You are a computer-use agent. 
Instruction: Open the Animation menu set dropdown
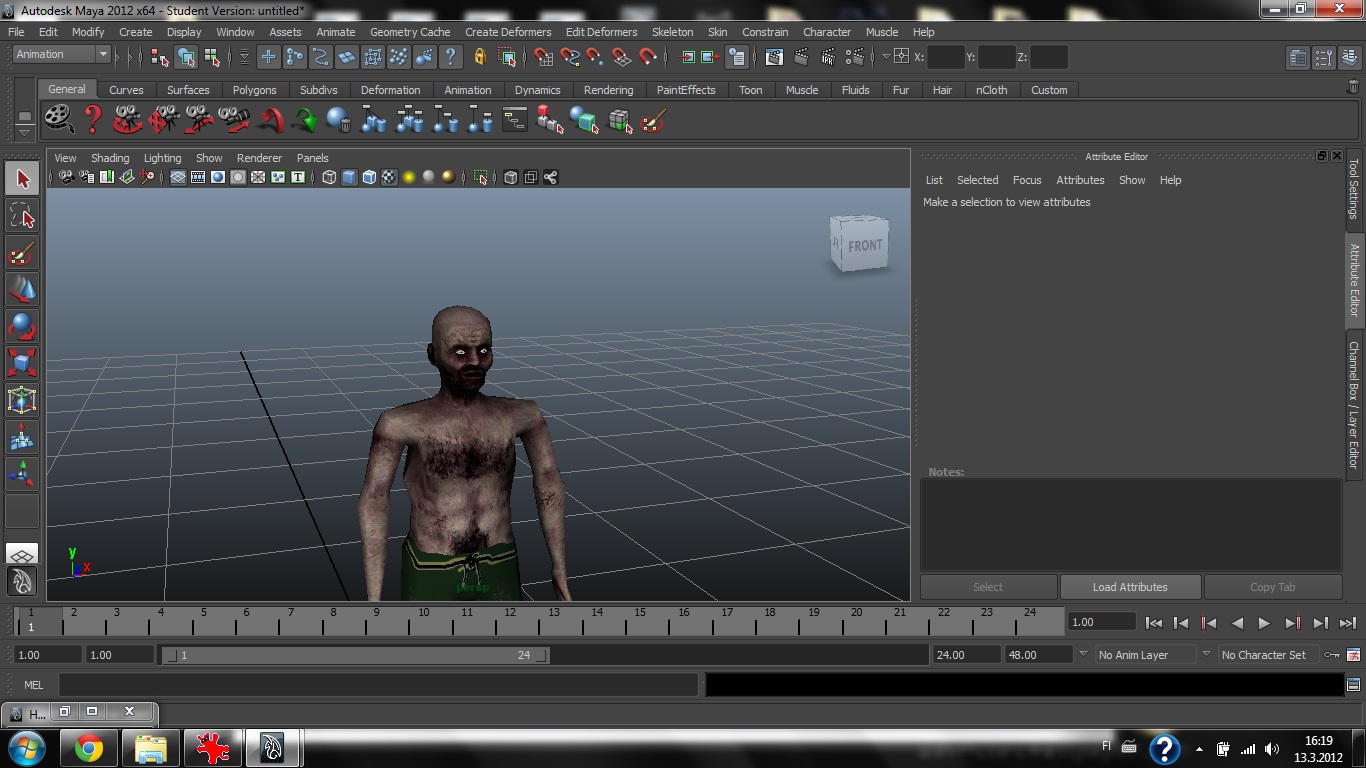[62, 55]
